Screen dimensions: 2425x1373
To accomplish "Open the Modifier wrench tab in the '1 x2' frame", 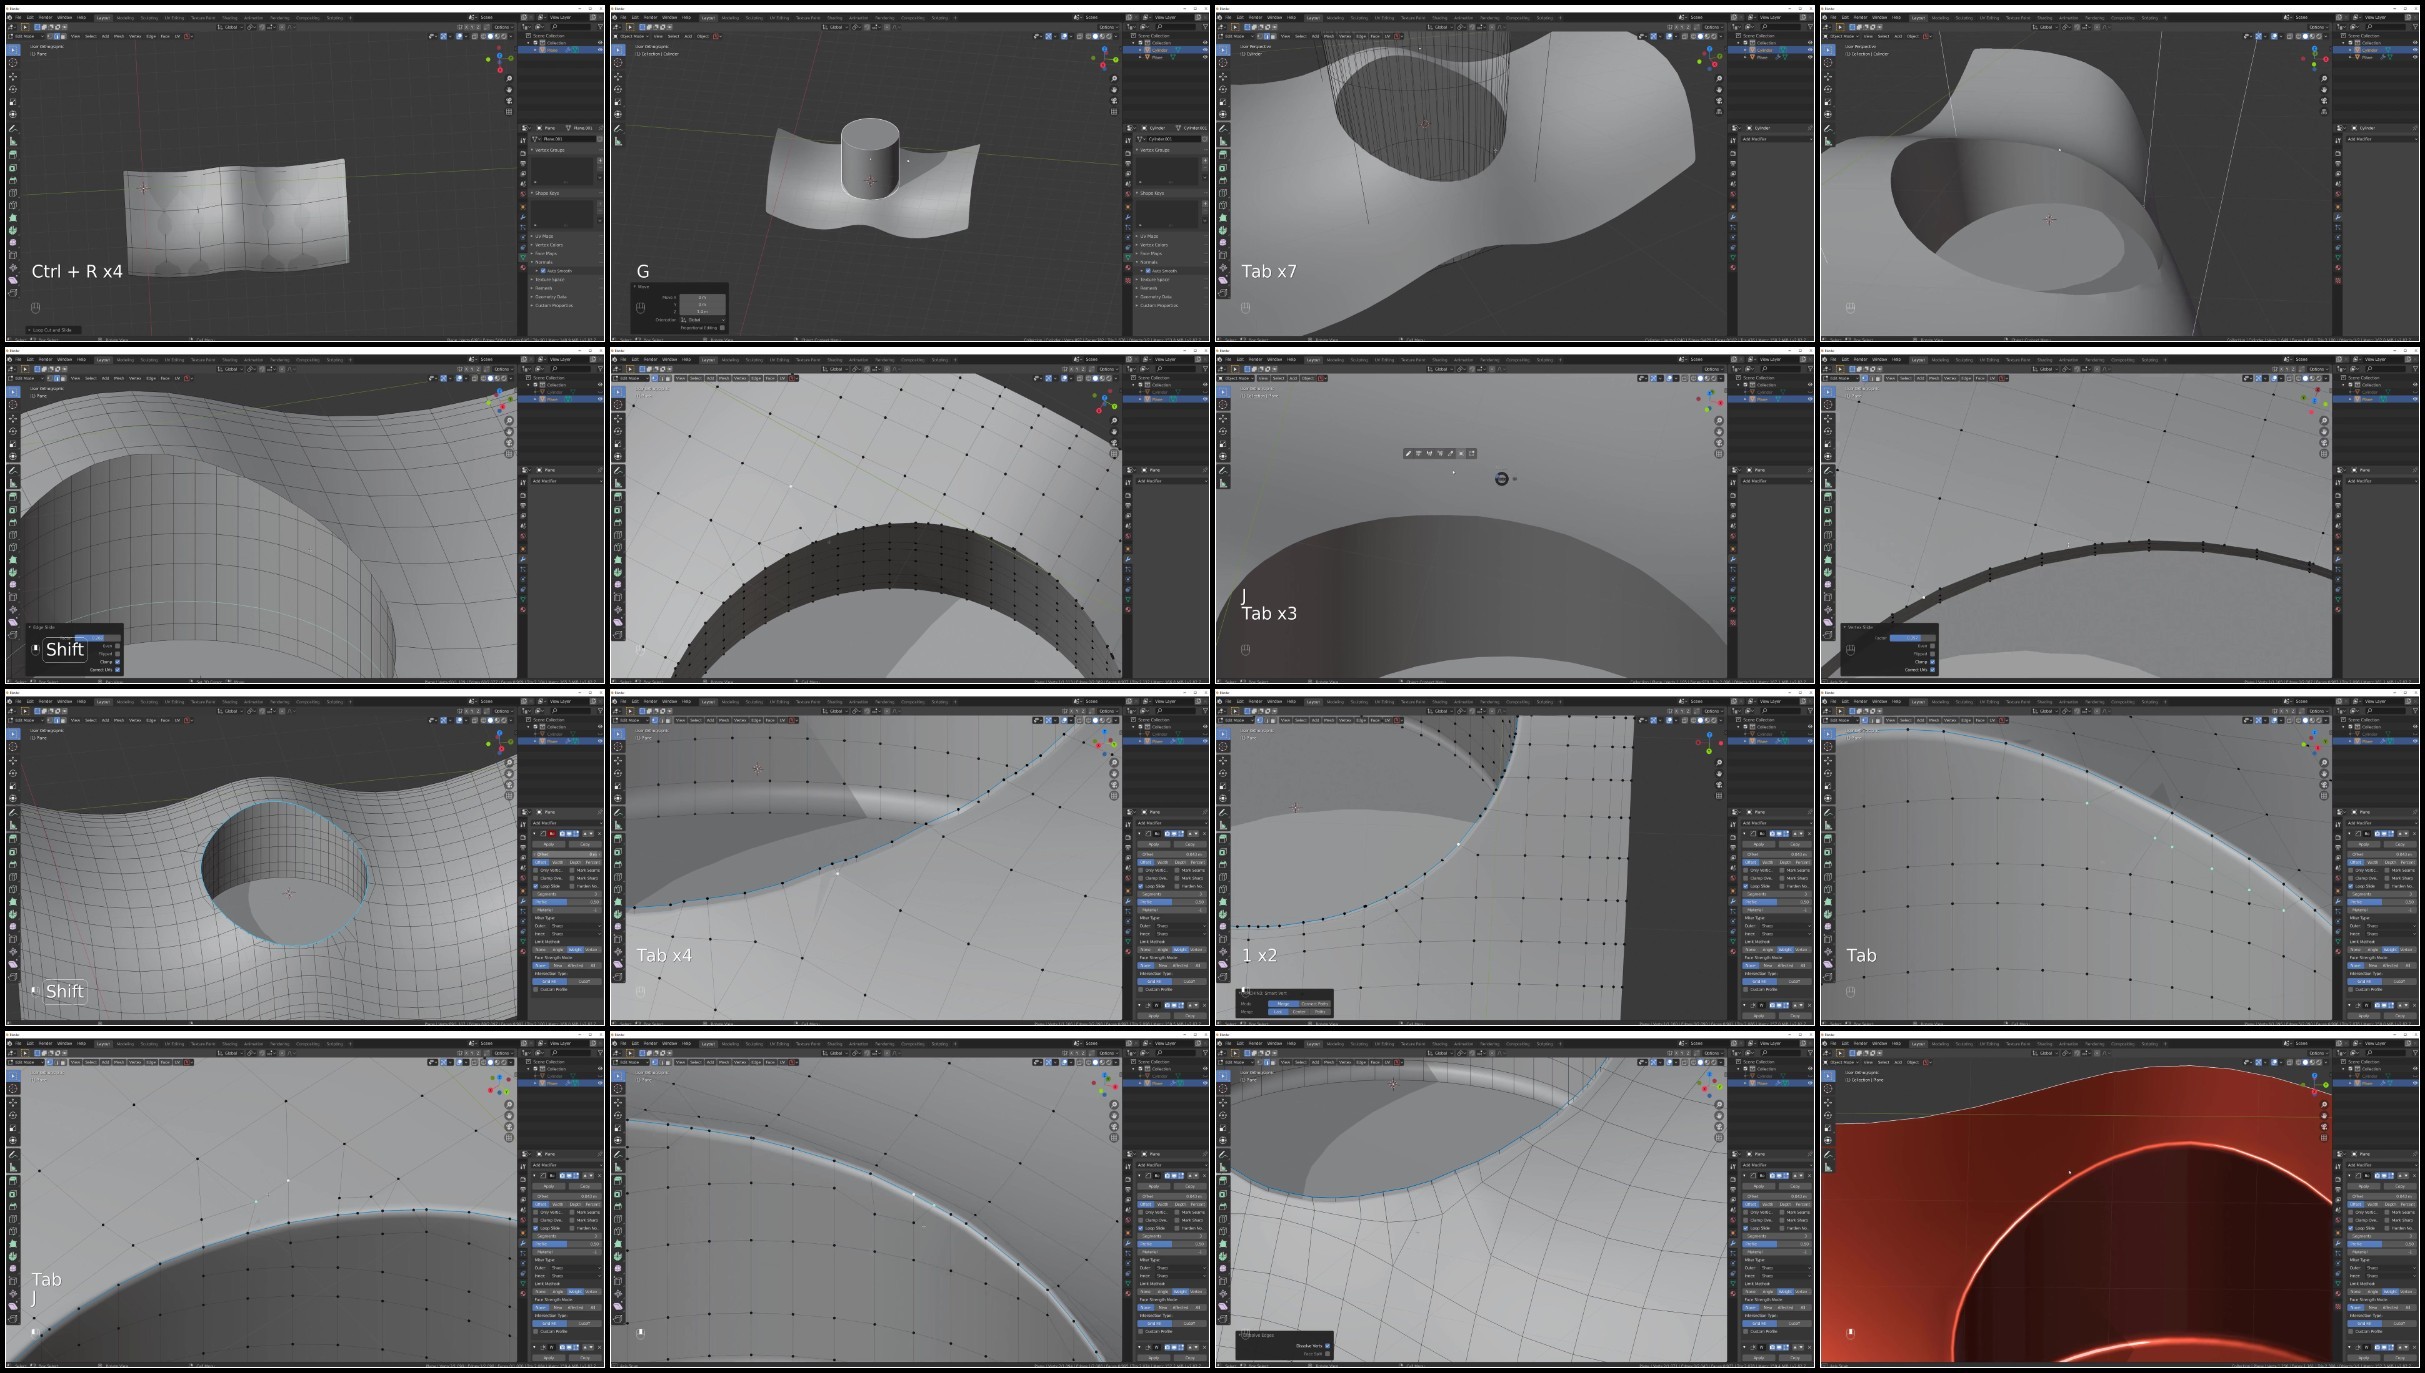I will (x=1733, y=901).
